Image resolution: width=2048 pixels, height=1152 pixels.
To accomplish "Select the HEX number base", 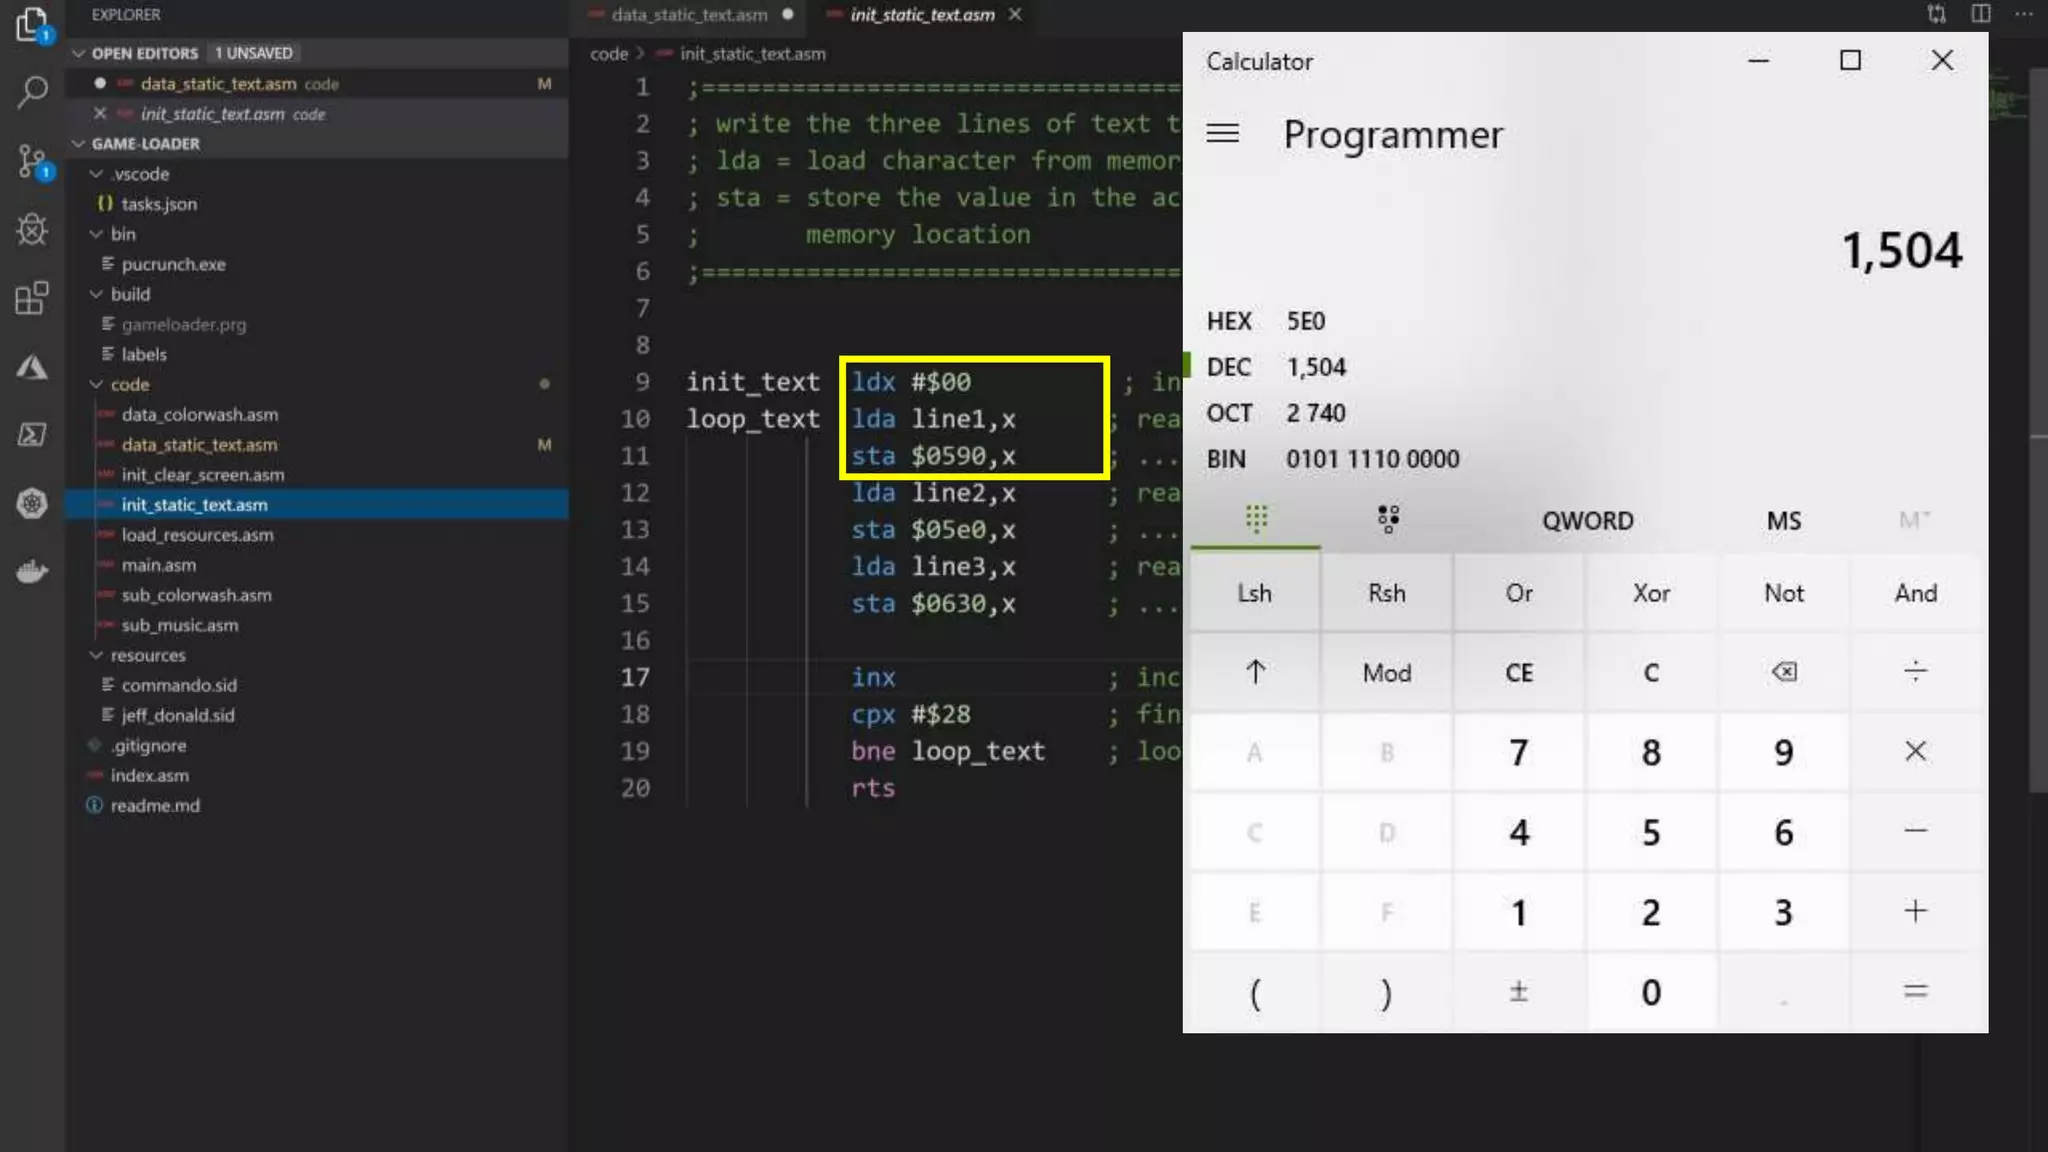I will tap(1228, 321).
